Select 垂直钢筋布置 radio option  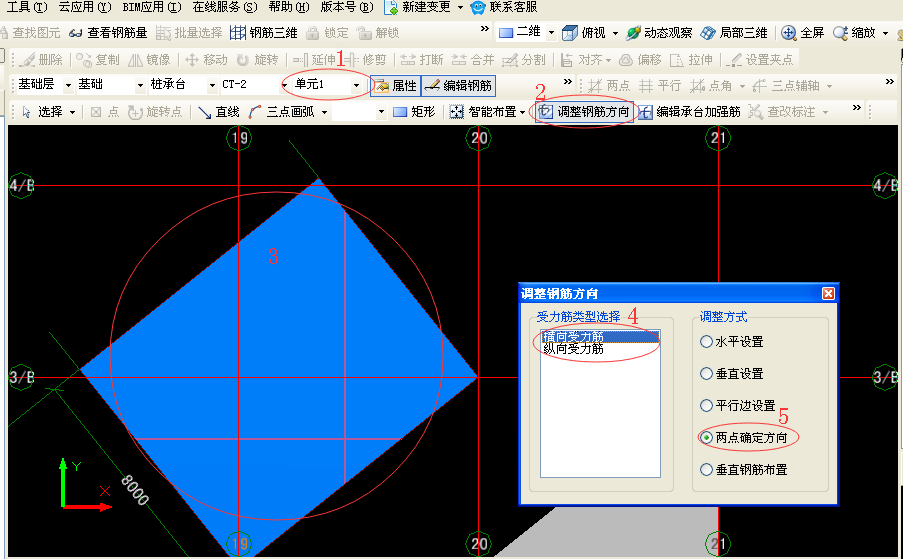pyautogui.click(x=706, y=470)
